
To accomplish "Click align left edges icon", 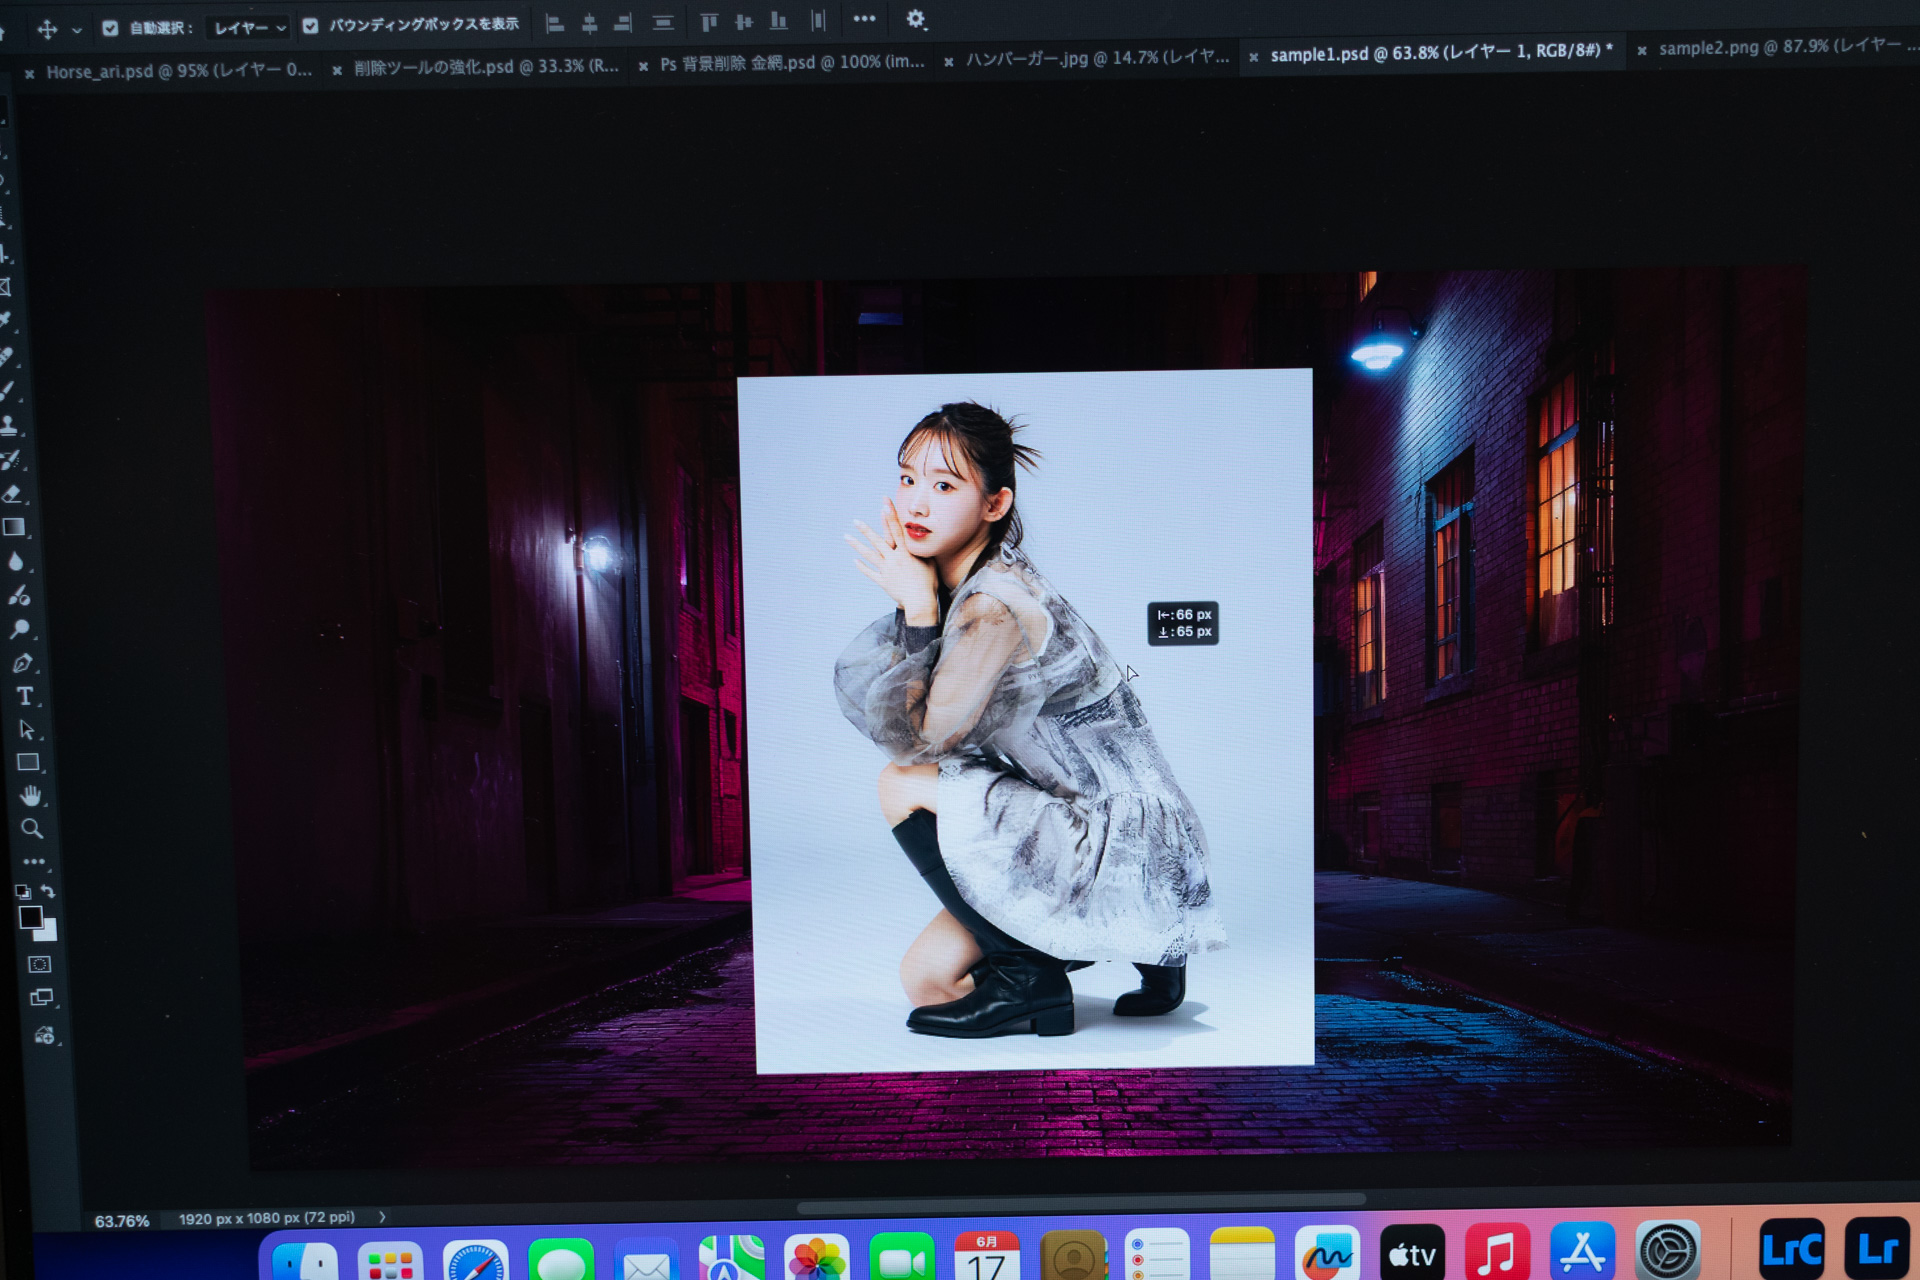I will pyautogui.click(x=555, y=24).
